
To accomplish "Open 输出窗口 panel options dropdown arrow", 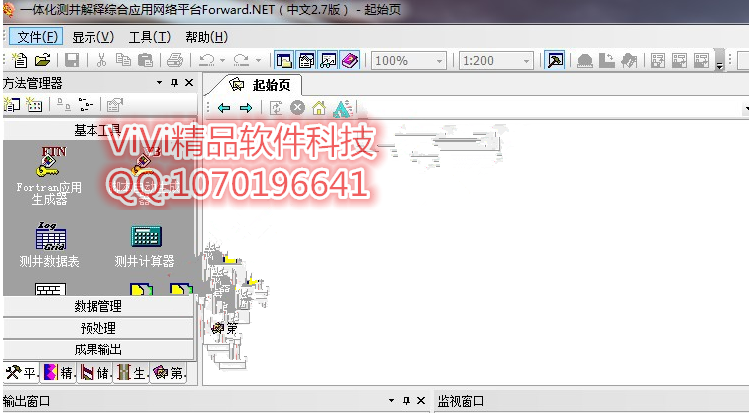I will [x=391, y=401].
